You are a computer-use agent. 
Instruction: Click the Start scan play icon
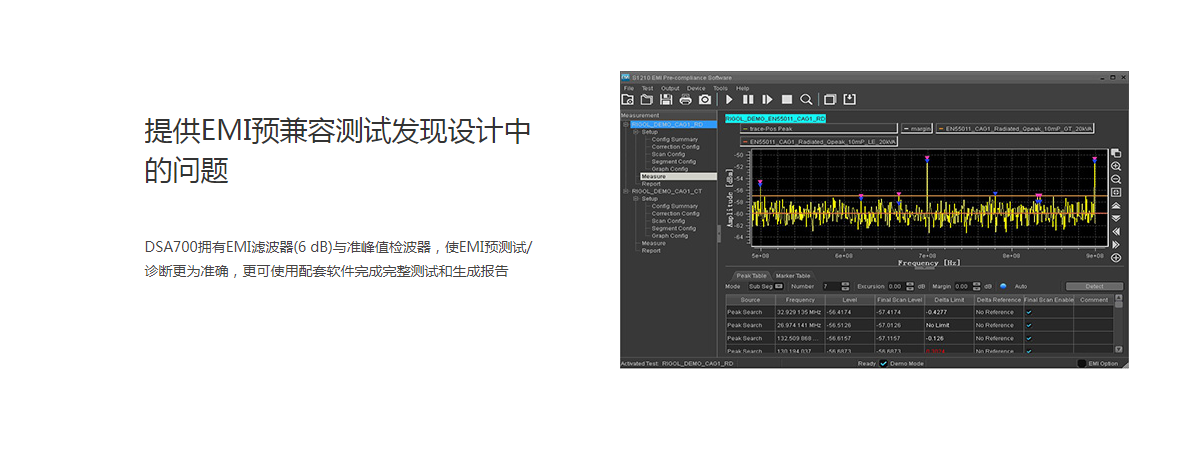click(729, 100)
